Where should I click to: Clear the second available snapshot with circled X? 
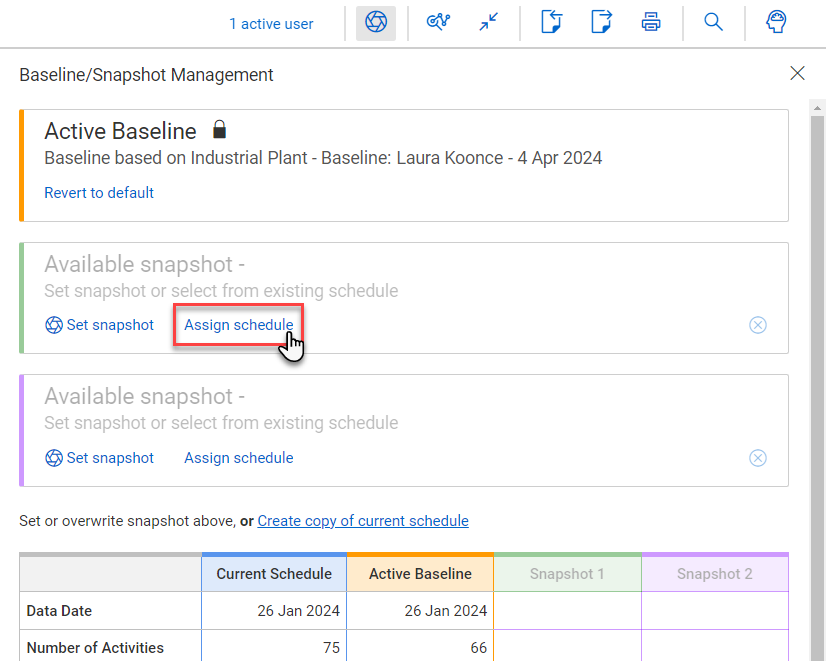758,457
